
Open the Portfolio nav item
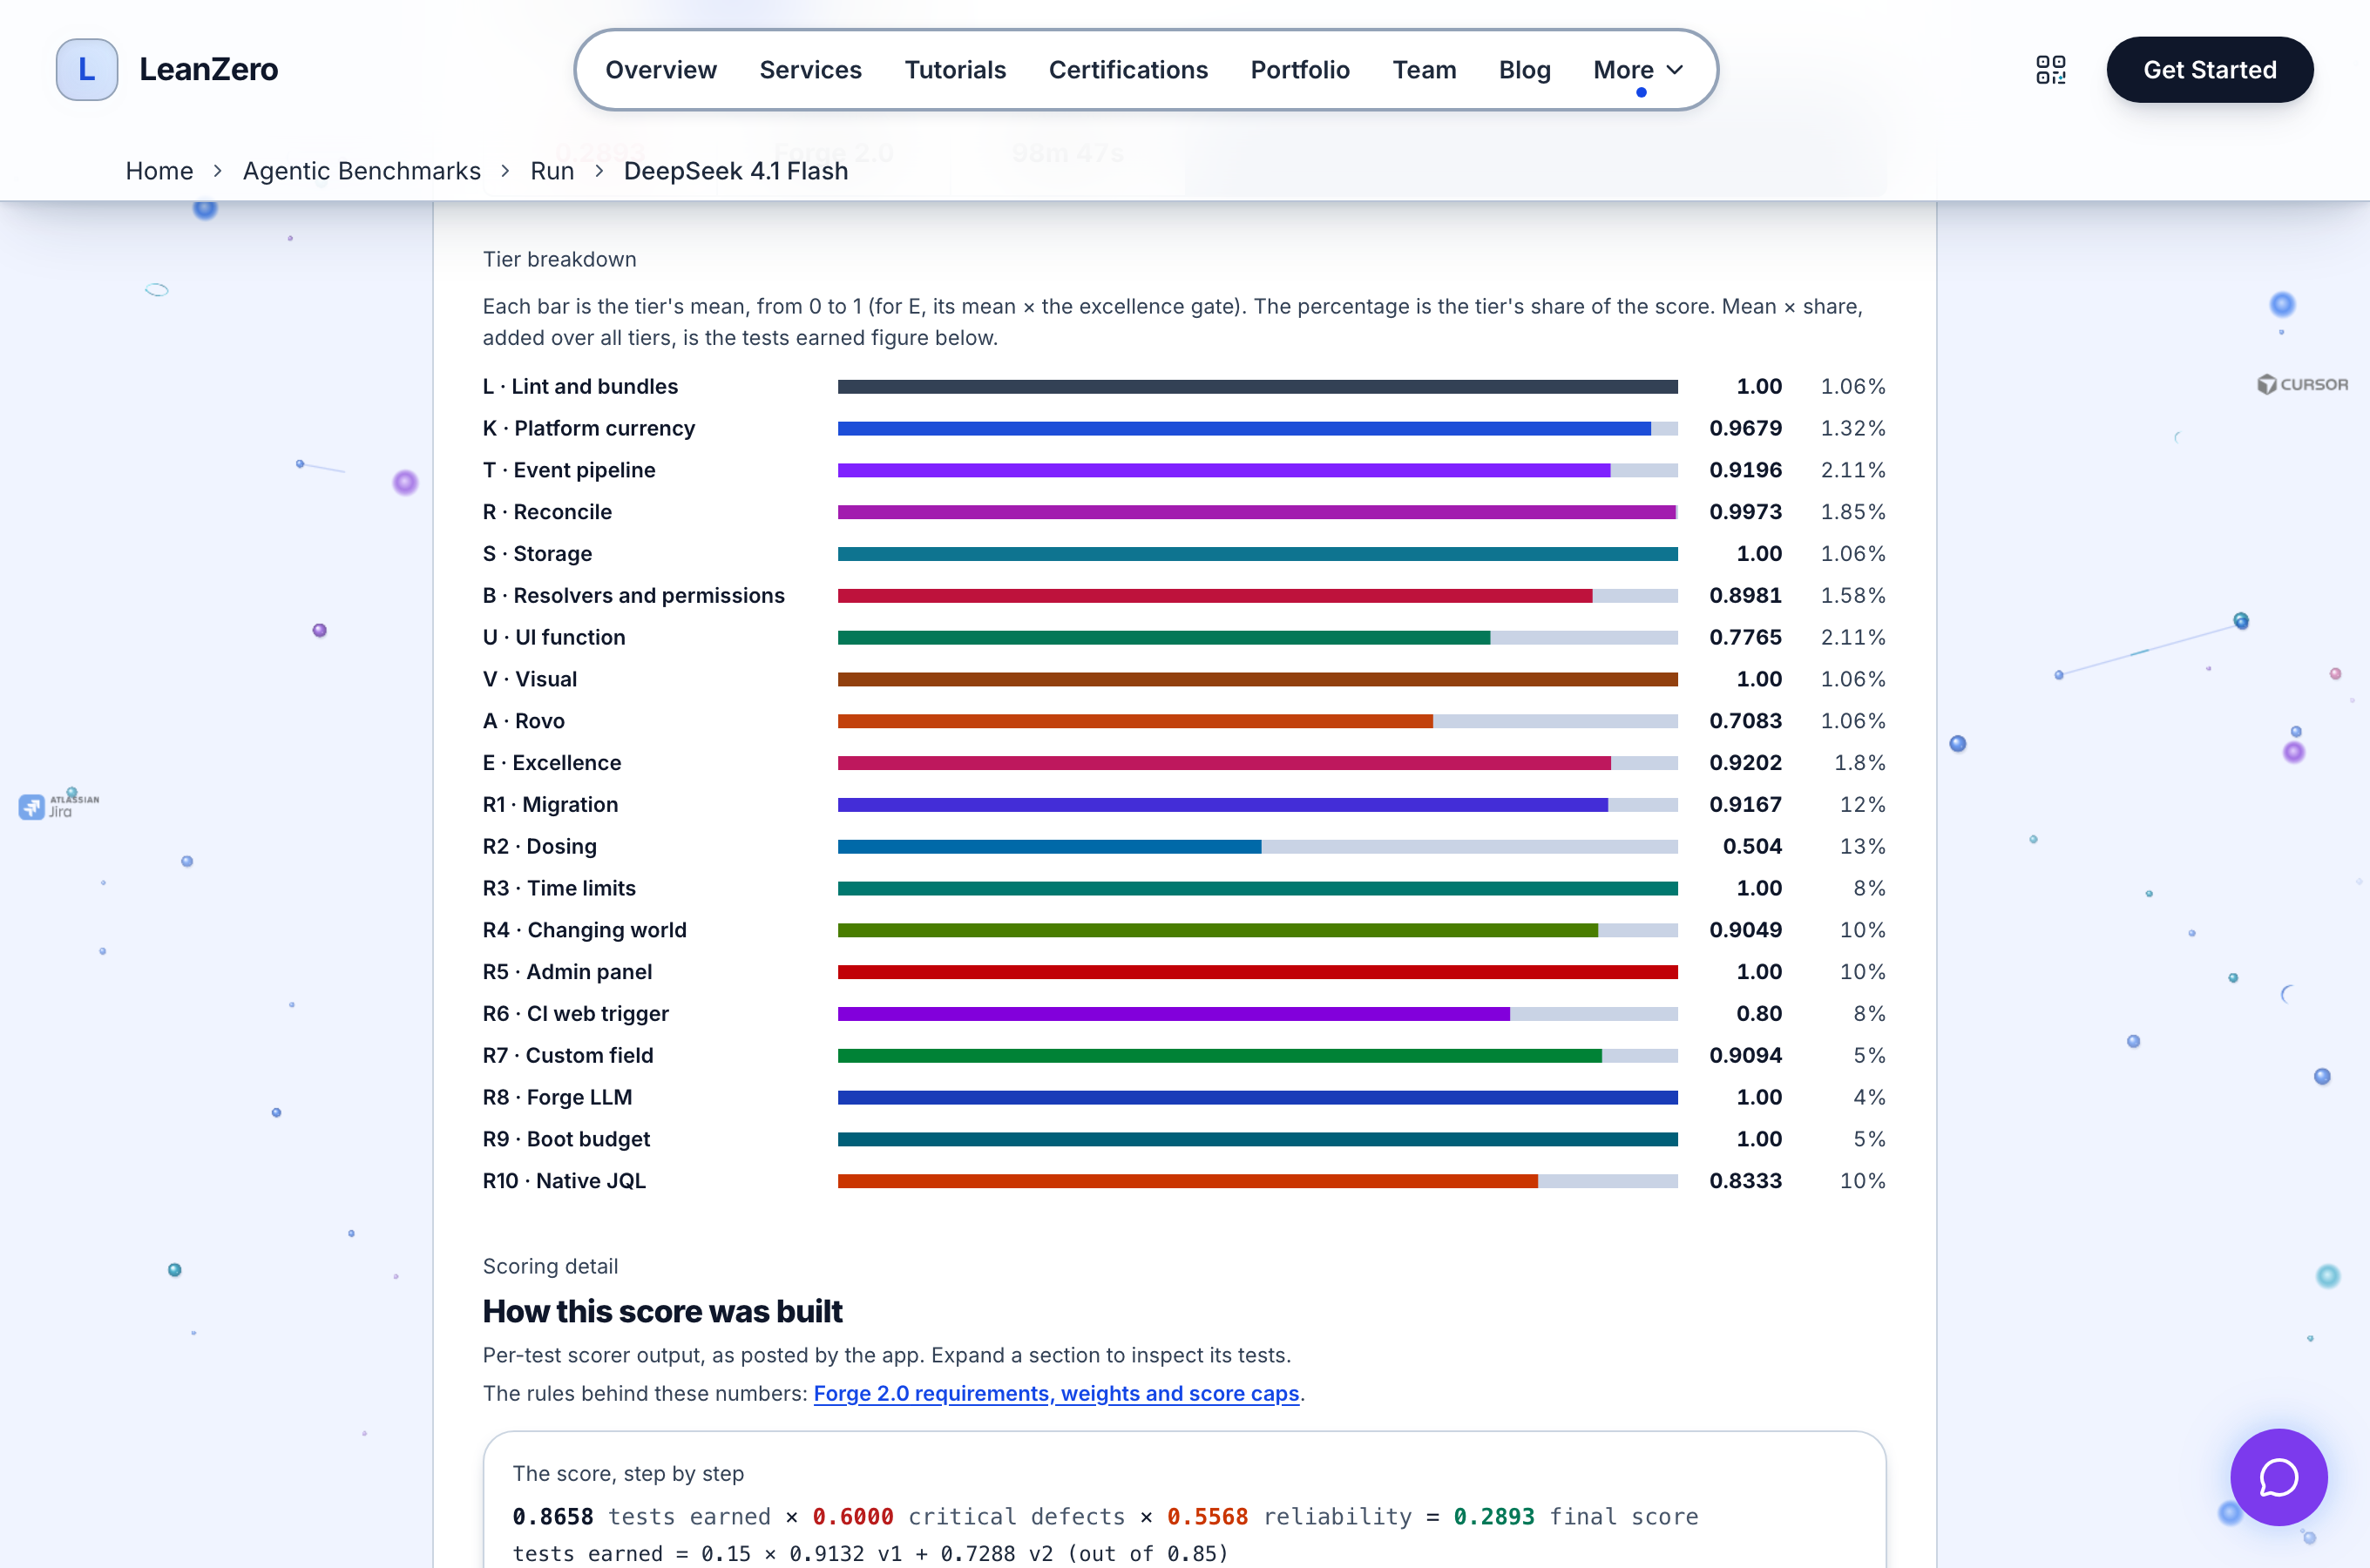pyautogui.click(x=1300, y=70)
